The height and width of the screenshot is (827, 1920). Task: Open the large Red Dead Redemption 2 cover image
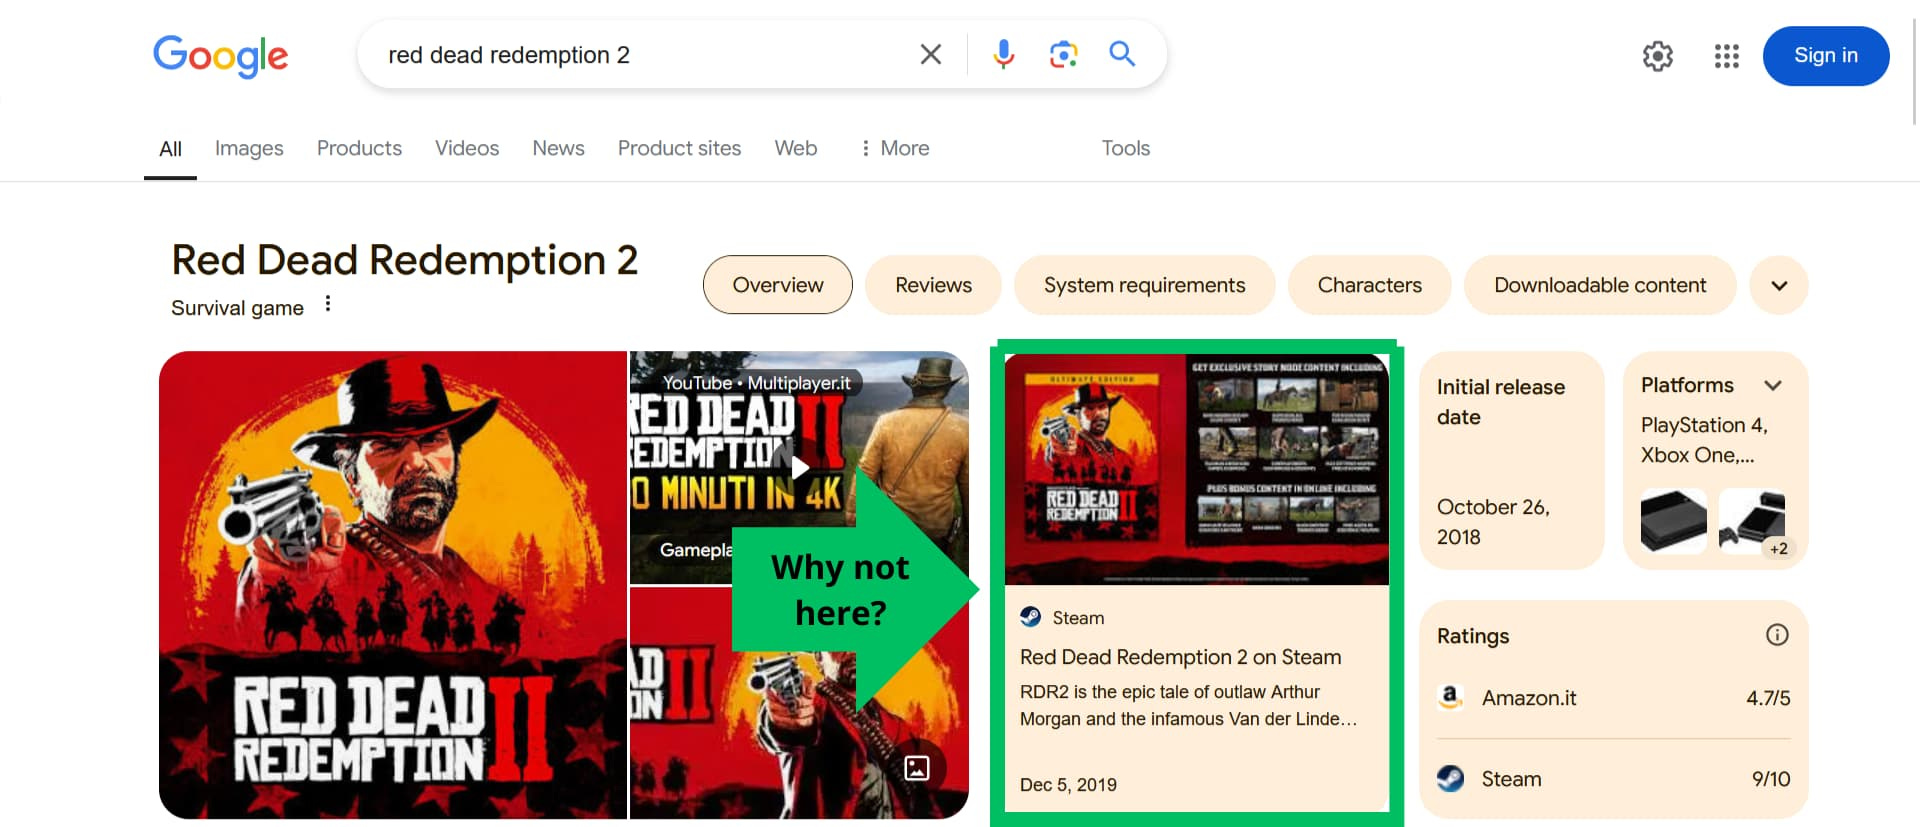click(x=393, y=585)
